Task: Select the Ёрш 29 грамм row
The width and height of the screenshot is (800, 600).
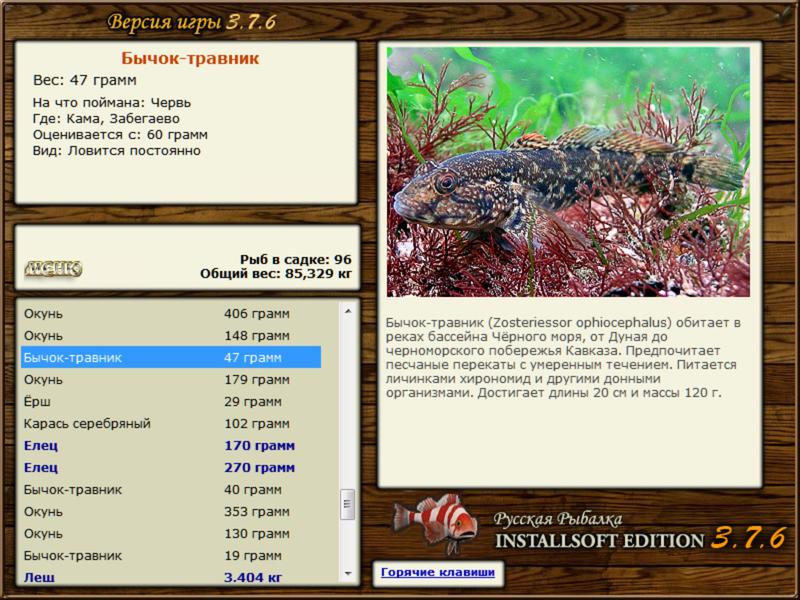Action: pyautogui.click(x=171, y=401)
